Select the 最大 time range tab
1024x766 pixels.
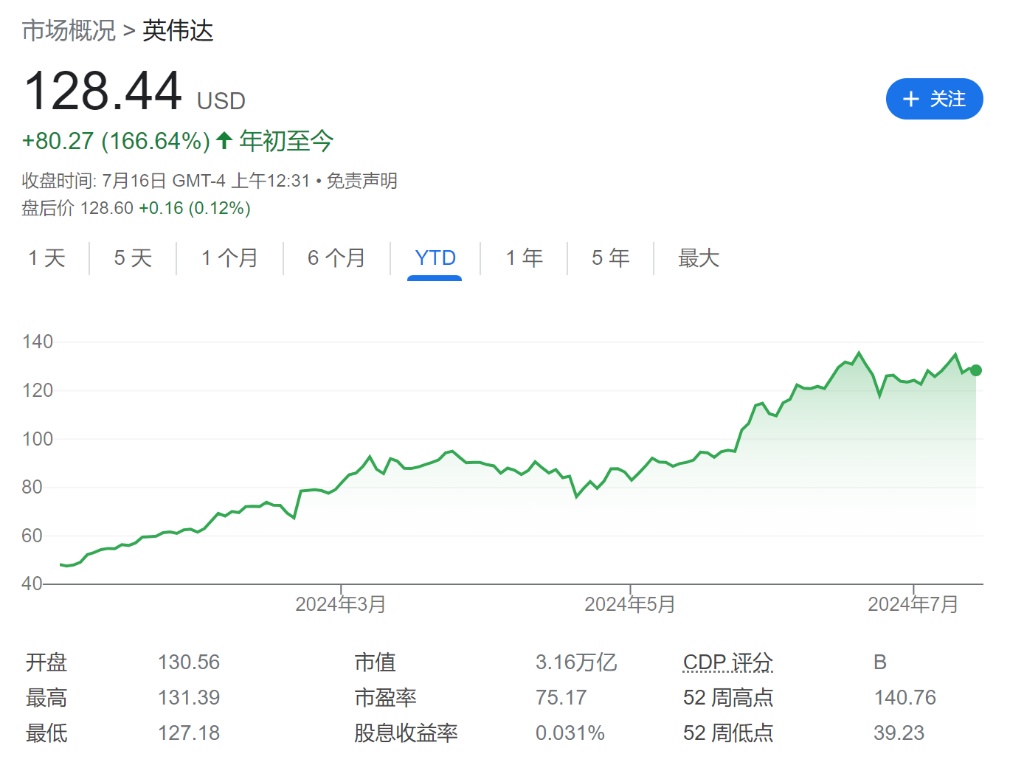[x=698, y=258]
